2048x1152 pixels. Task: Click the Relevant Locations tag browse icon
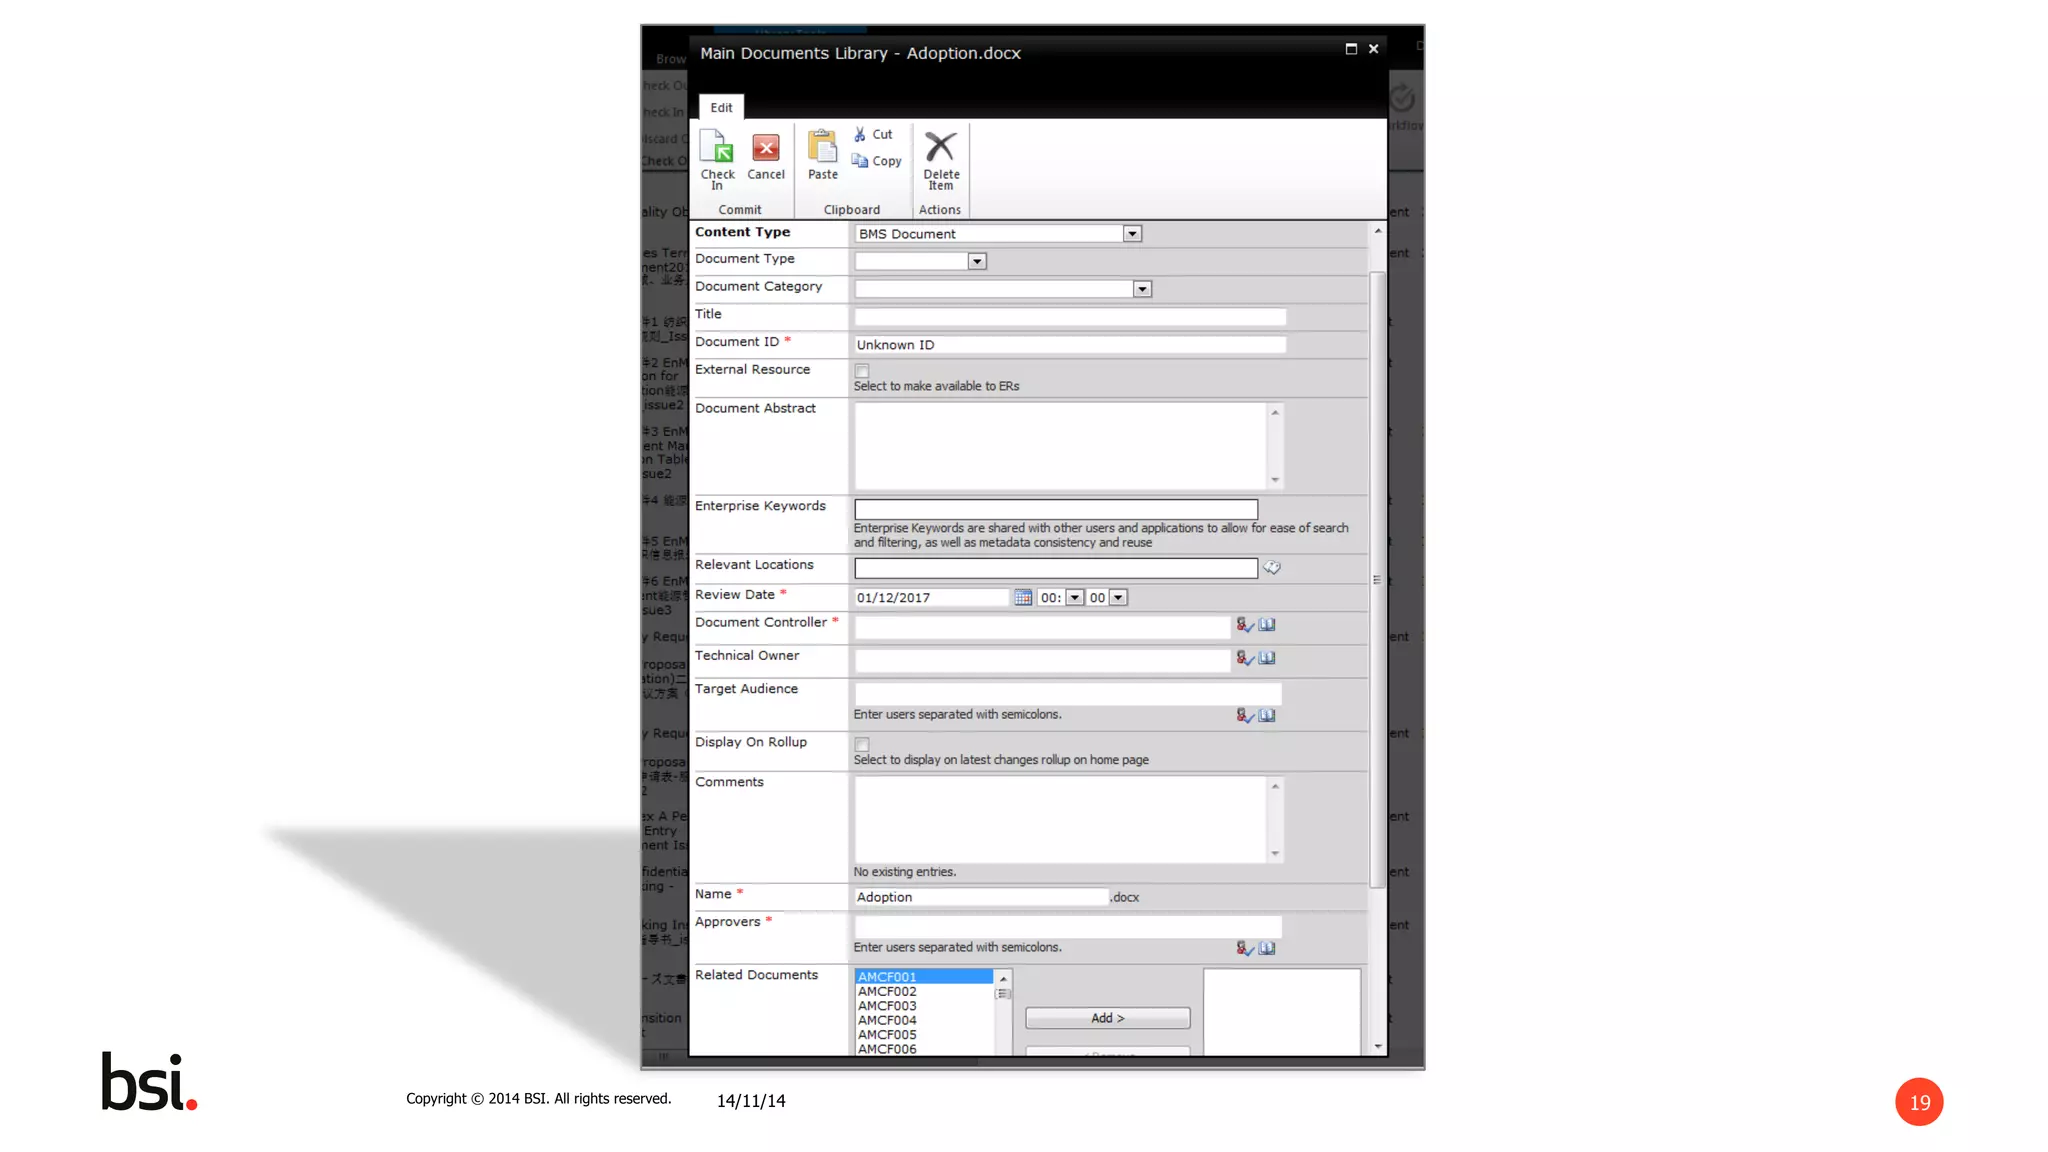[1272, 568]
